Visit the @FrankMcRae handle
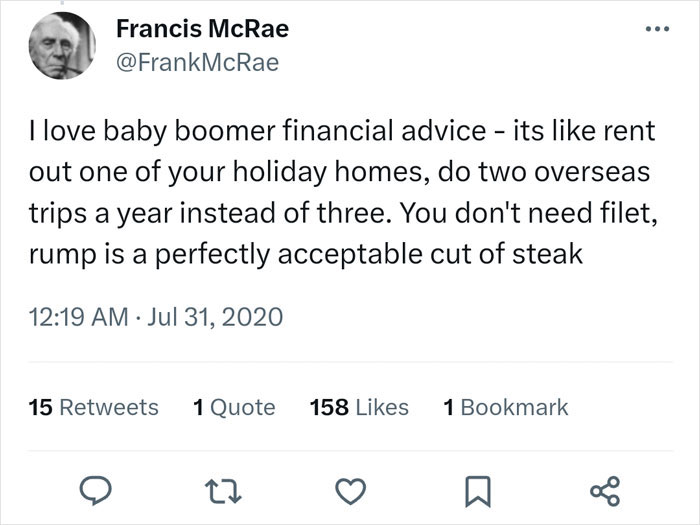The image size is (700, 525). coord(197,62)
